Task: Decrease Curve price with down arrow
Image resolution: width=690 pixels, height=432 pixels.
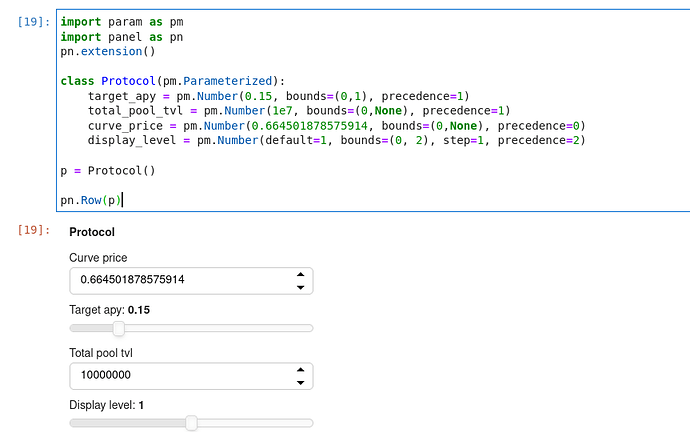Action: (x=301, y=287)
